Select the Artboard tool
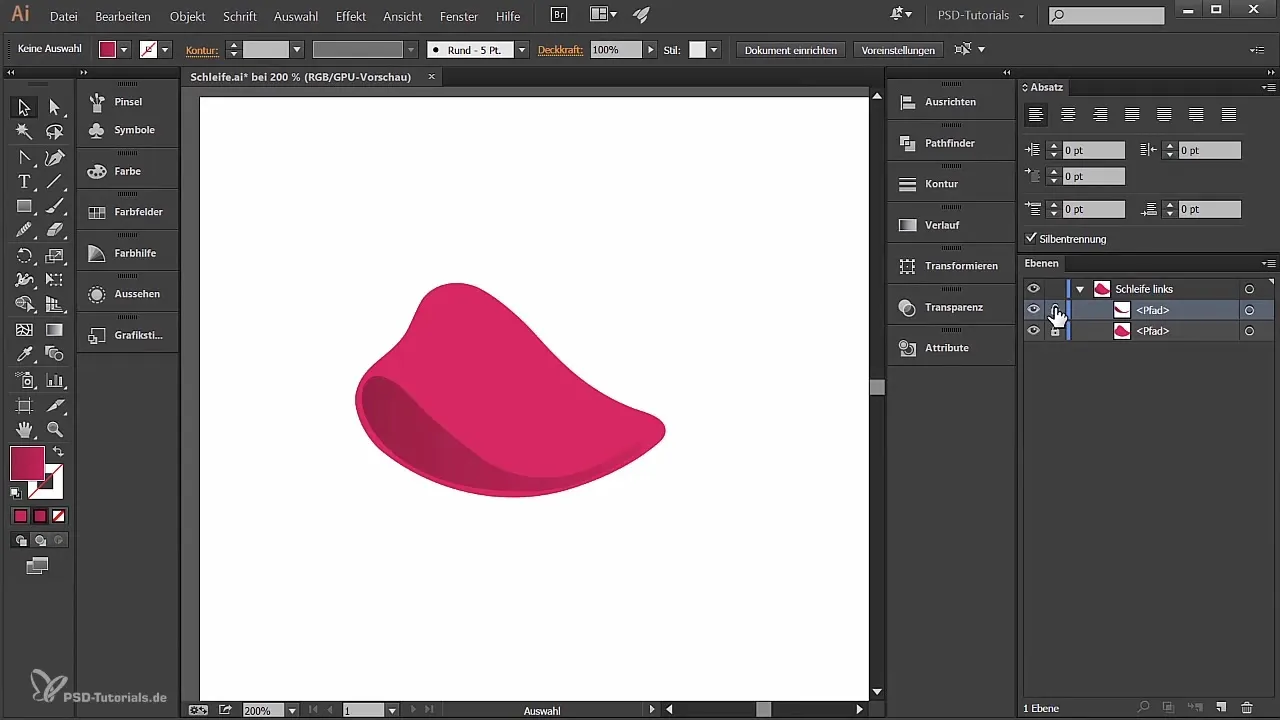This screenshot has width=1280, height=720. coord(24,405)
